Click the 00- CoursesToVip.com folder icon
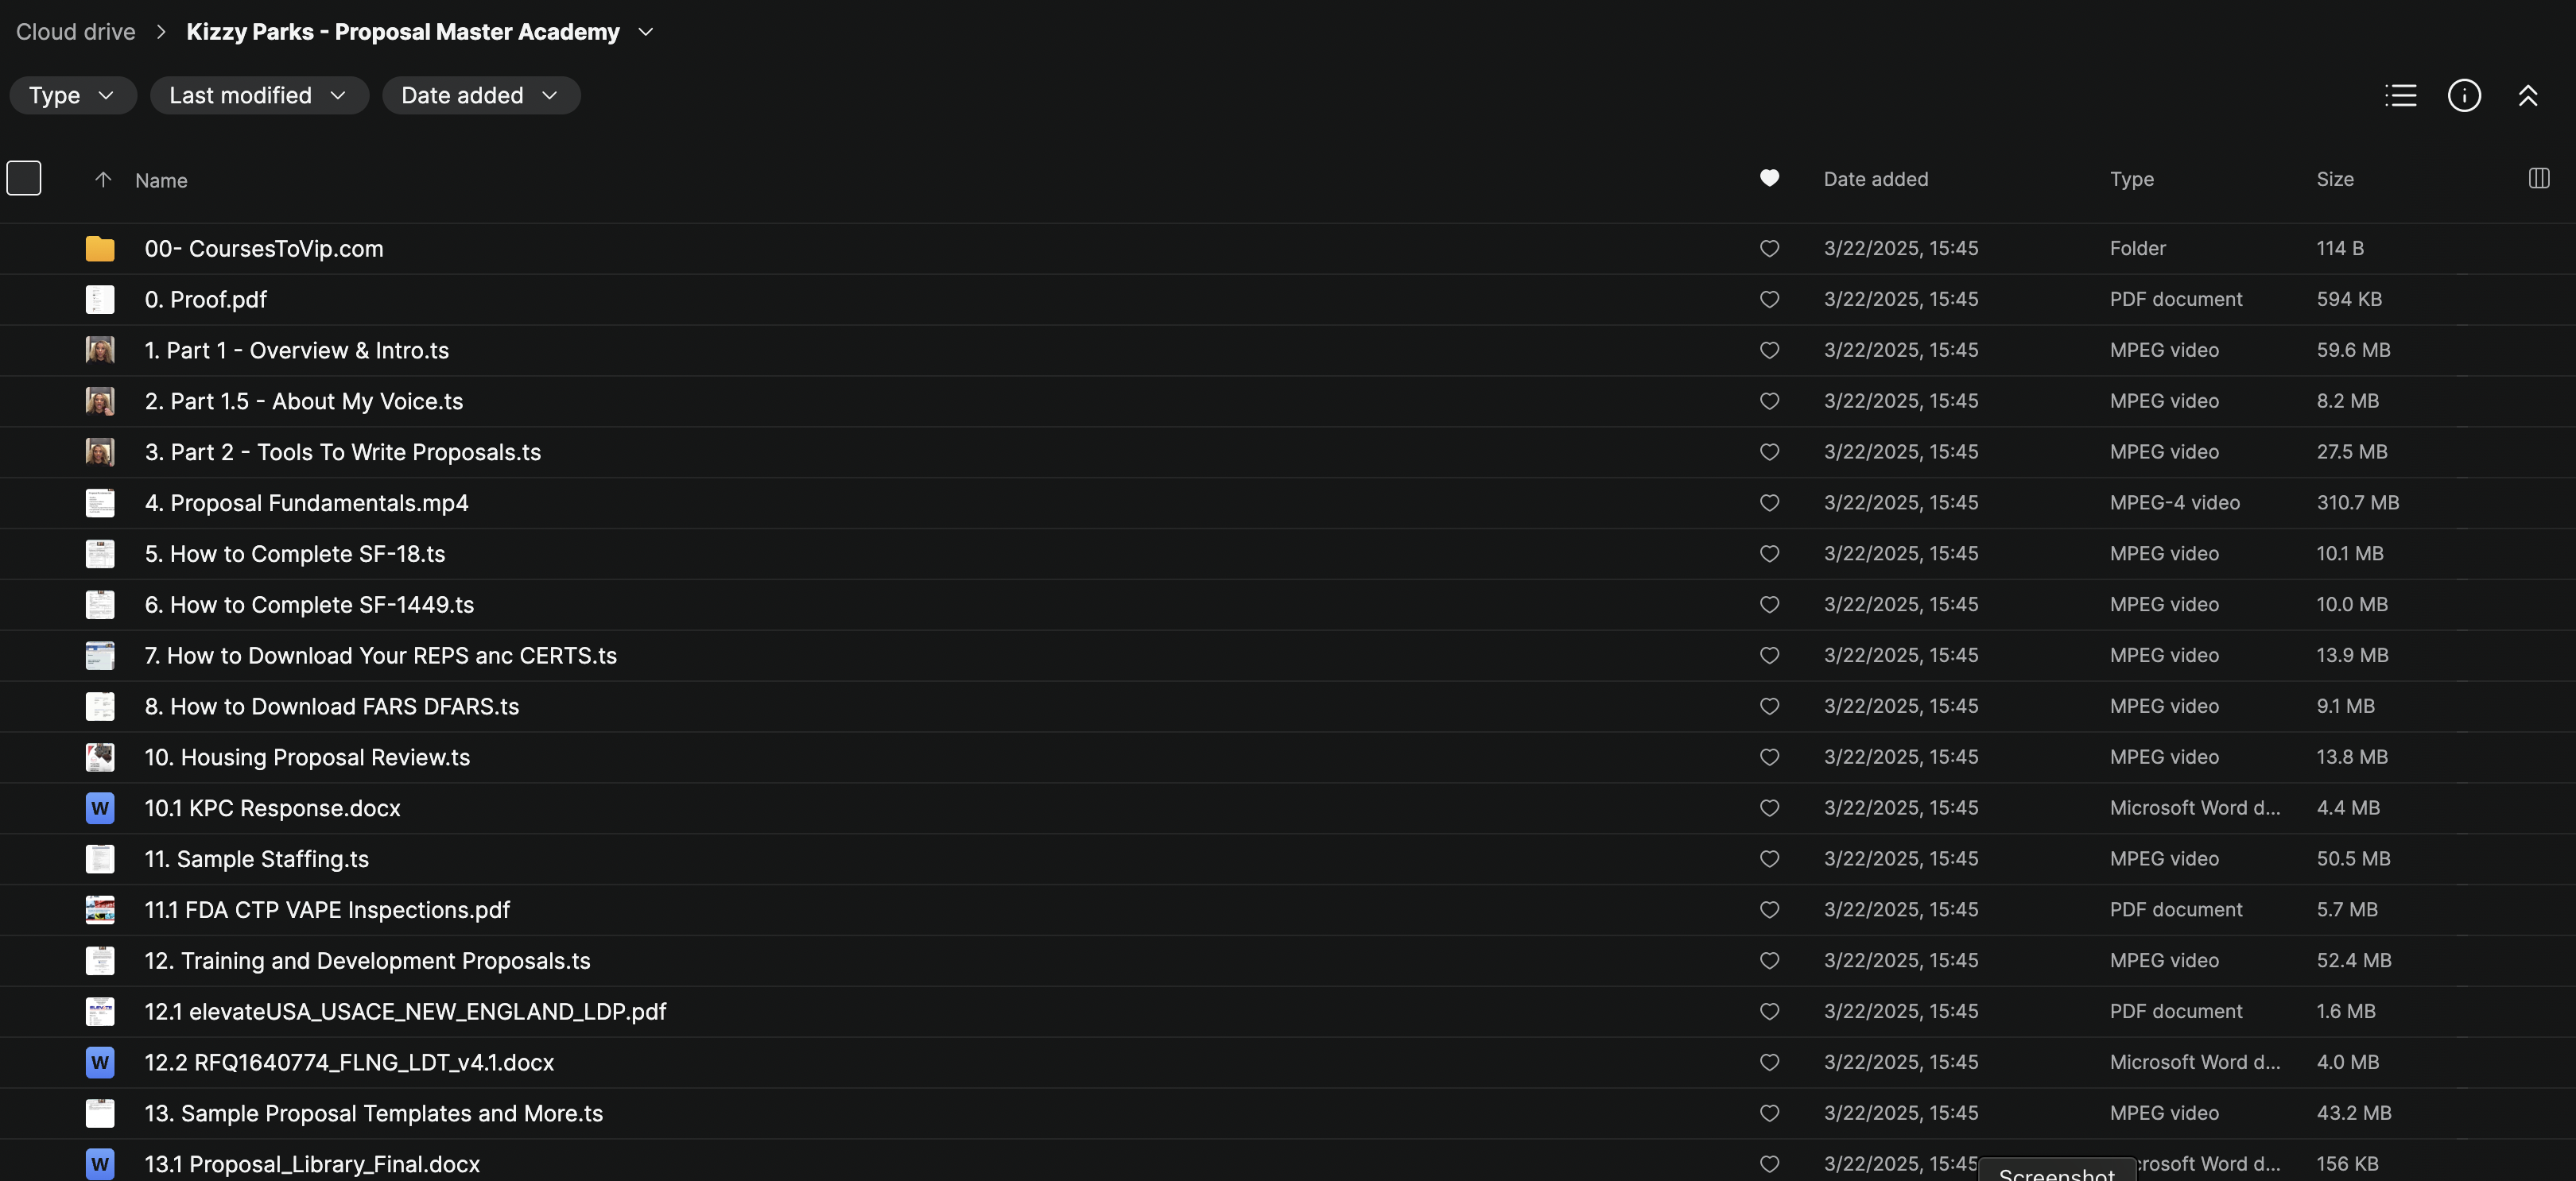This screenshot has height=1181, width=2576. pyautogui.click(x=100, y=248)
